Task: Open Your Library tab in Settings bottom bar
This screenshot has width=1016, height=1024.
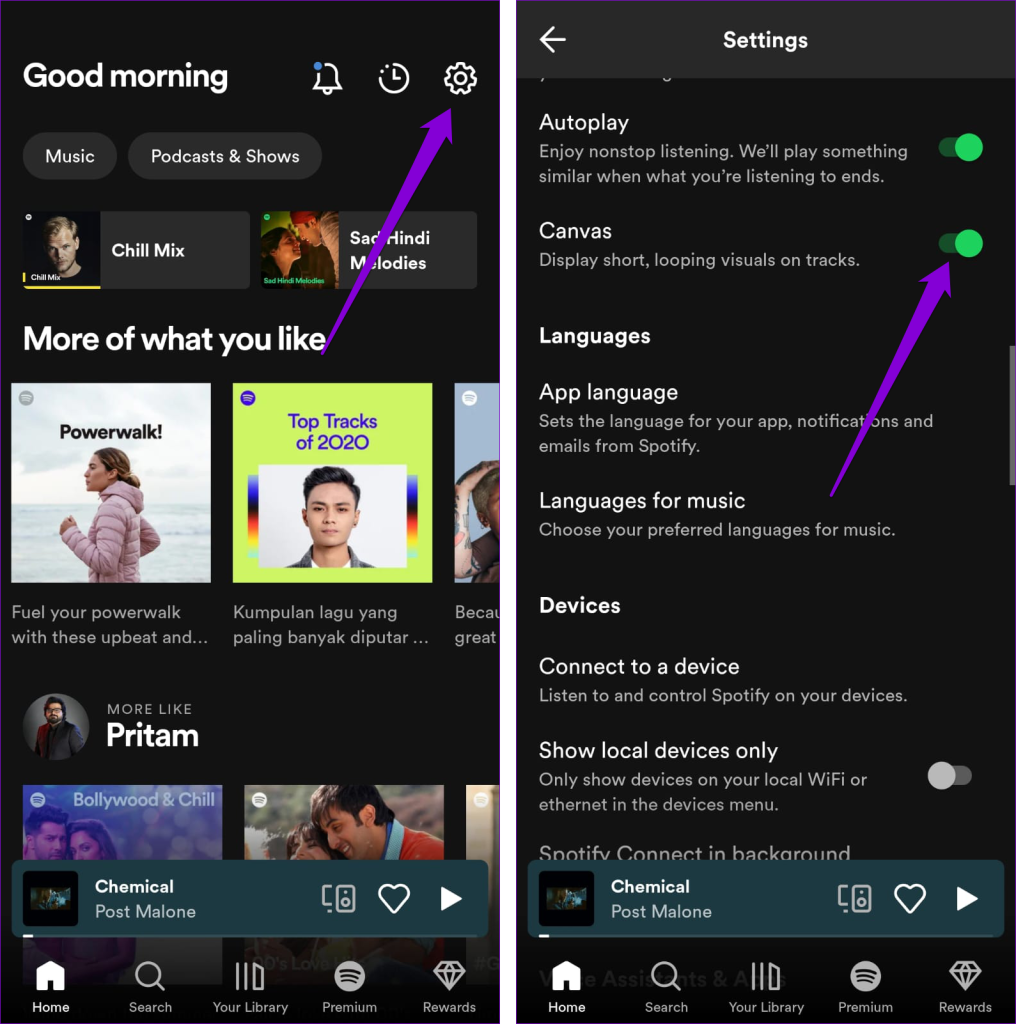Action: [766, 987]
